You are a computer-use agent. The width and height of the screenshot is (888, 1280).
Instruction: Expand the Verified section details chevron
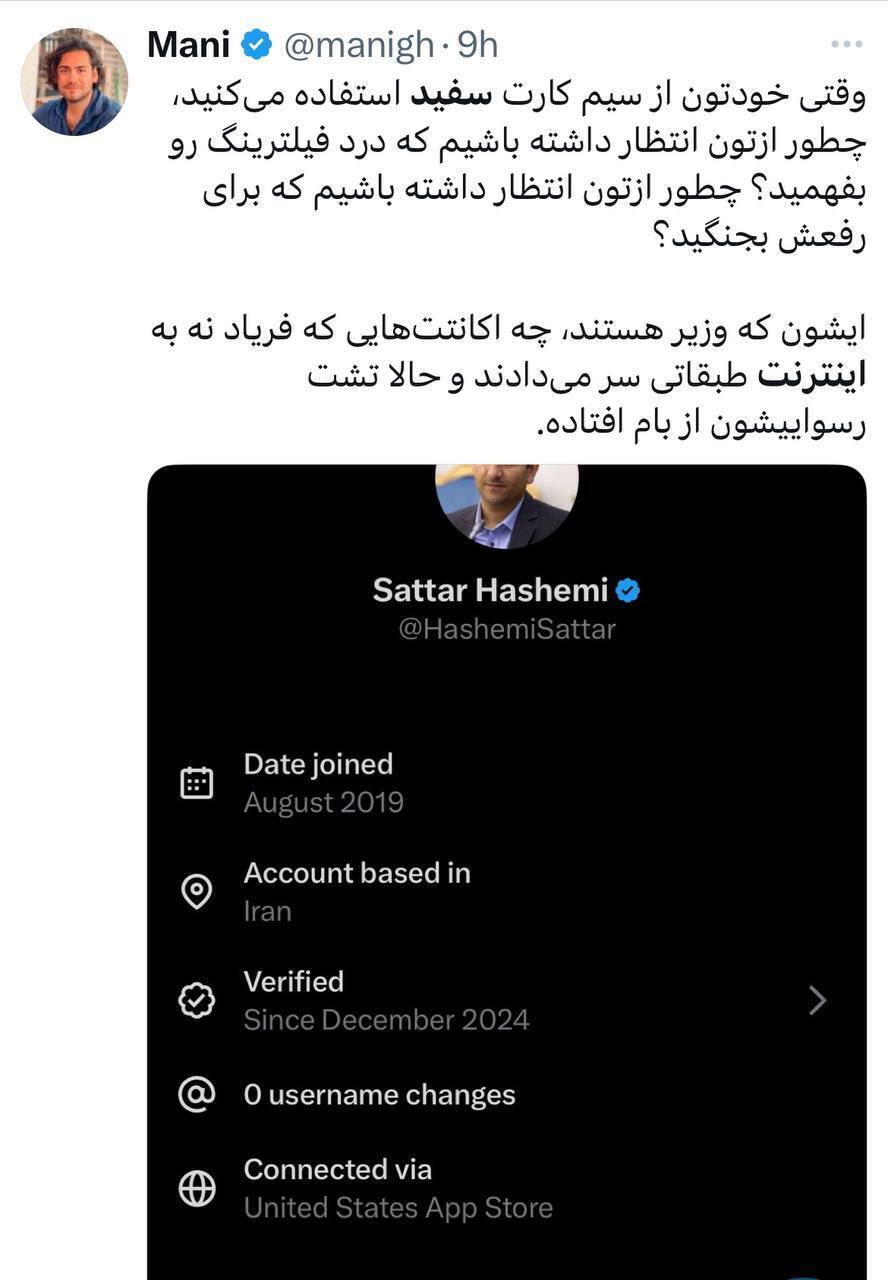tap(818, 1000)
